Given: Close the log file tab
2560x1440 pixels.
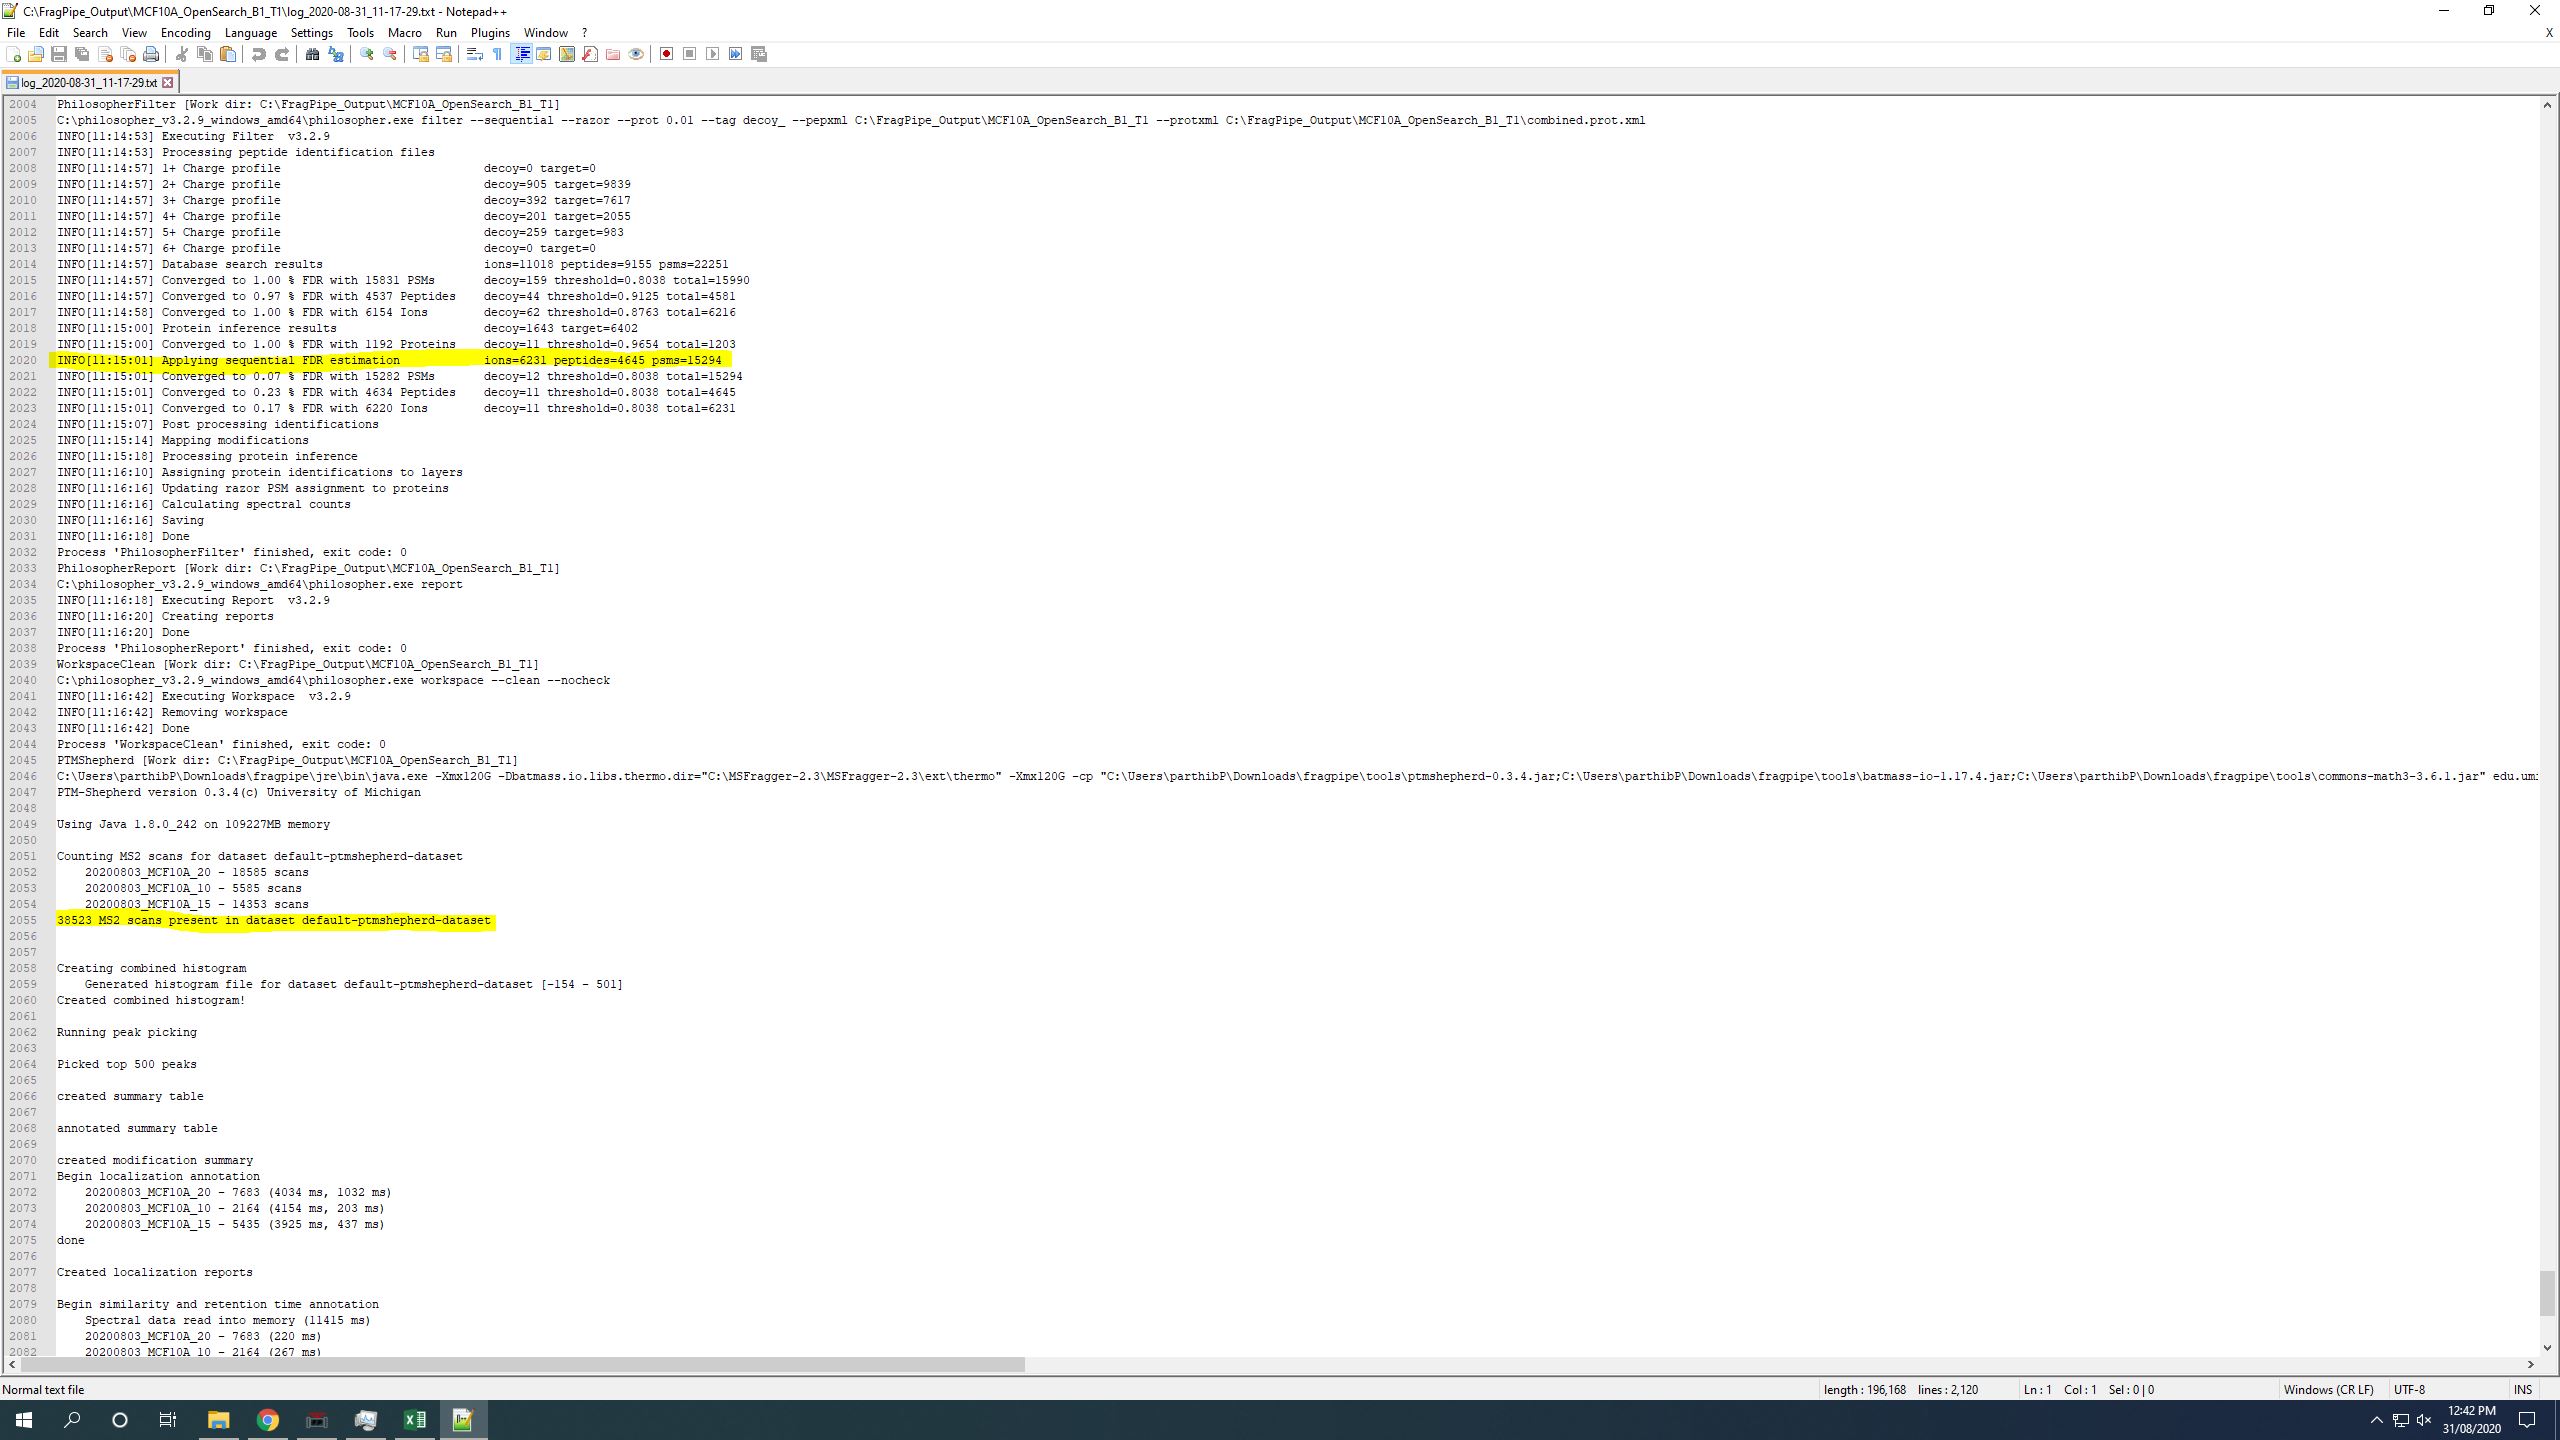Looking at the screenshot, I should [166, 82].
